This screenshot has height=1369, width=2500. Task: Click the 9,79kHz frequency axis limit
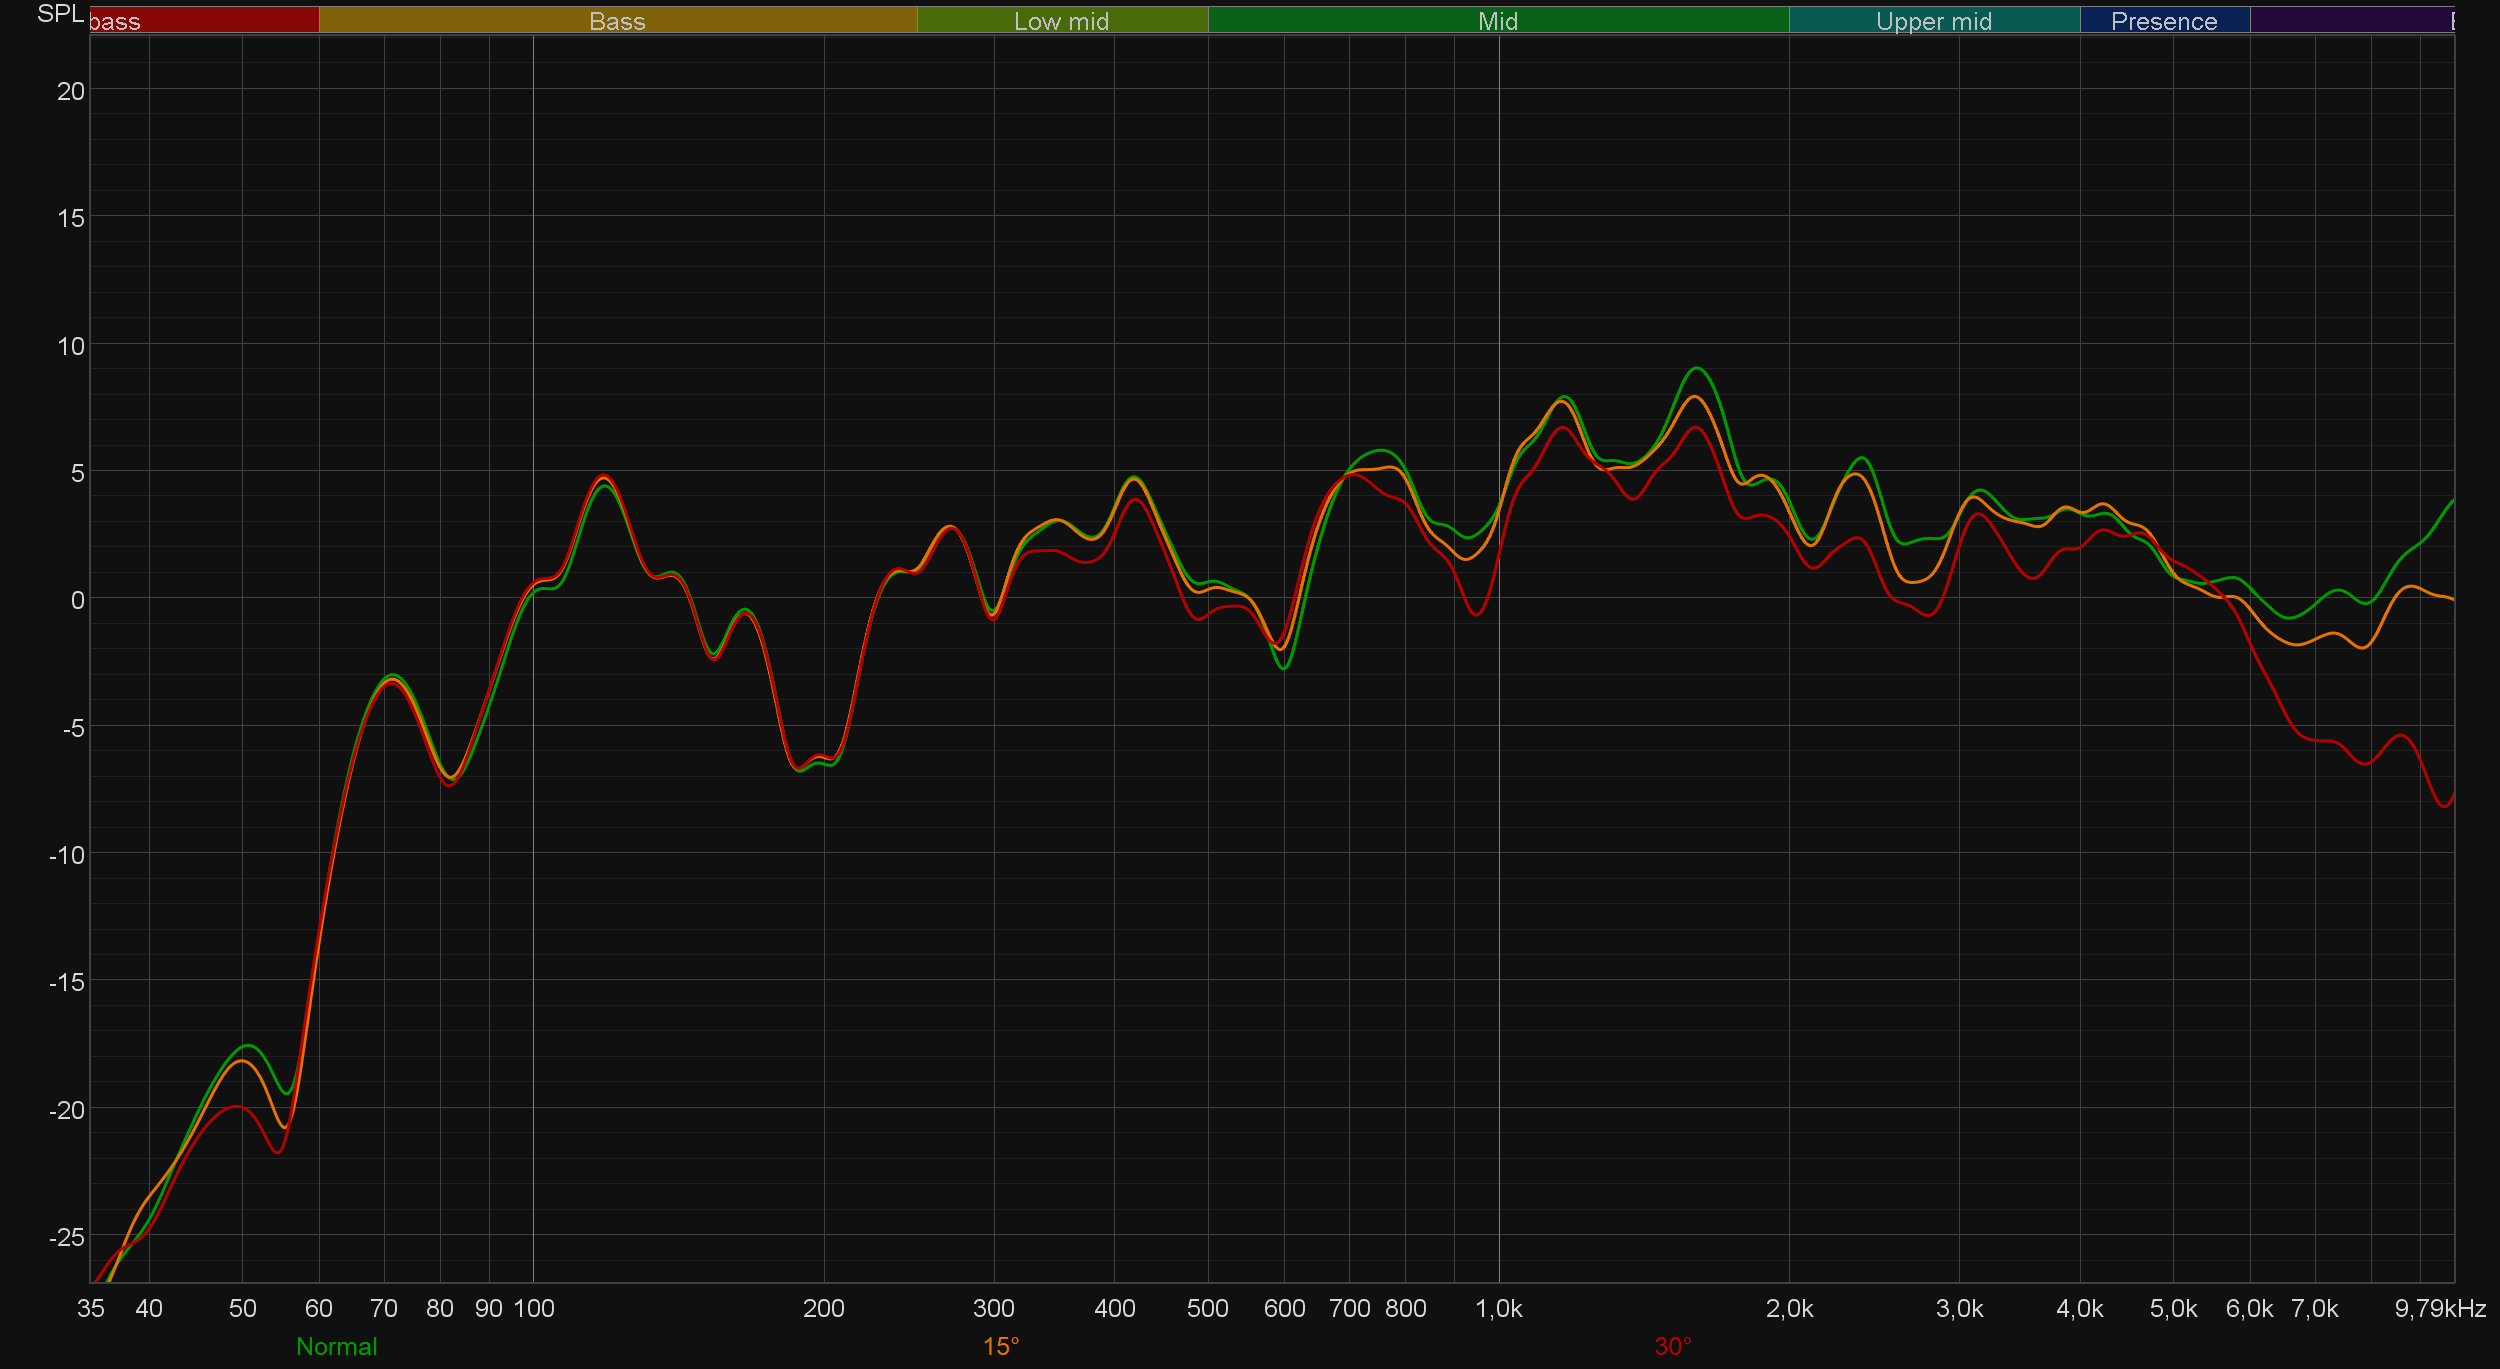(2439, 1308)
